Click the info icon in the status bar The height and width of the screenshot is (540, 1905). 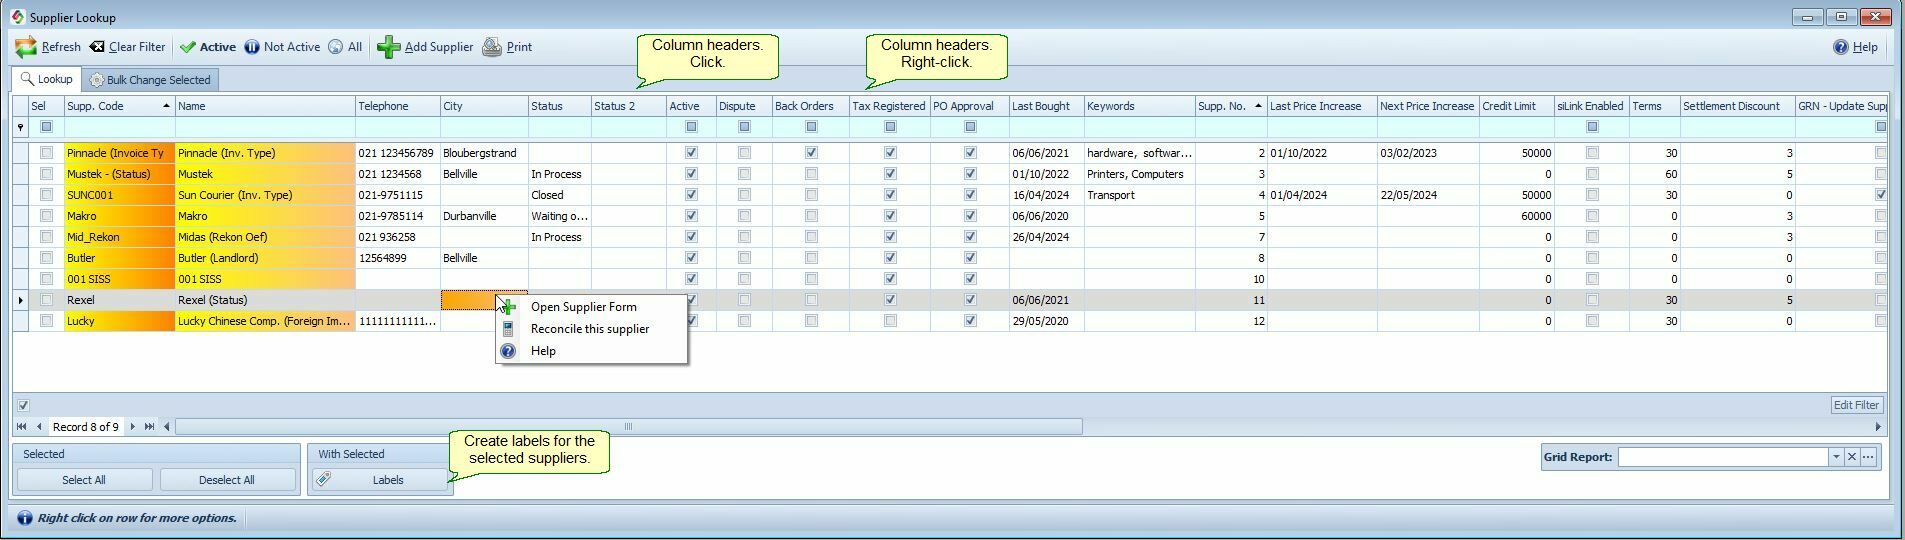(25, 518)
